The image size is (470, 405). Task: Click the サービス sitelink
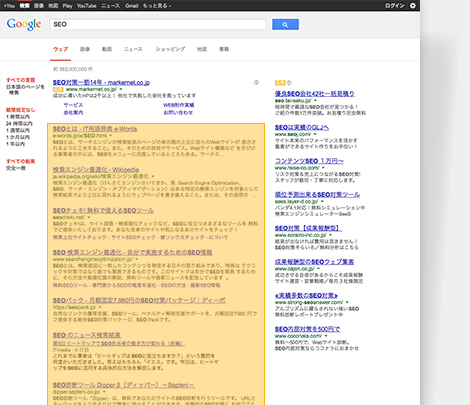[73, 105]
